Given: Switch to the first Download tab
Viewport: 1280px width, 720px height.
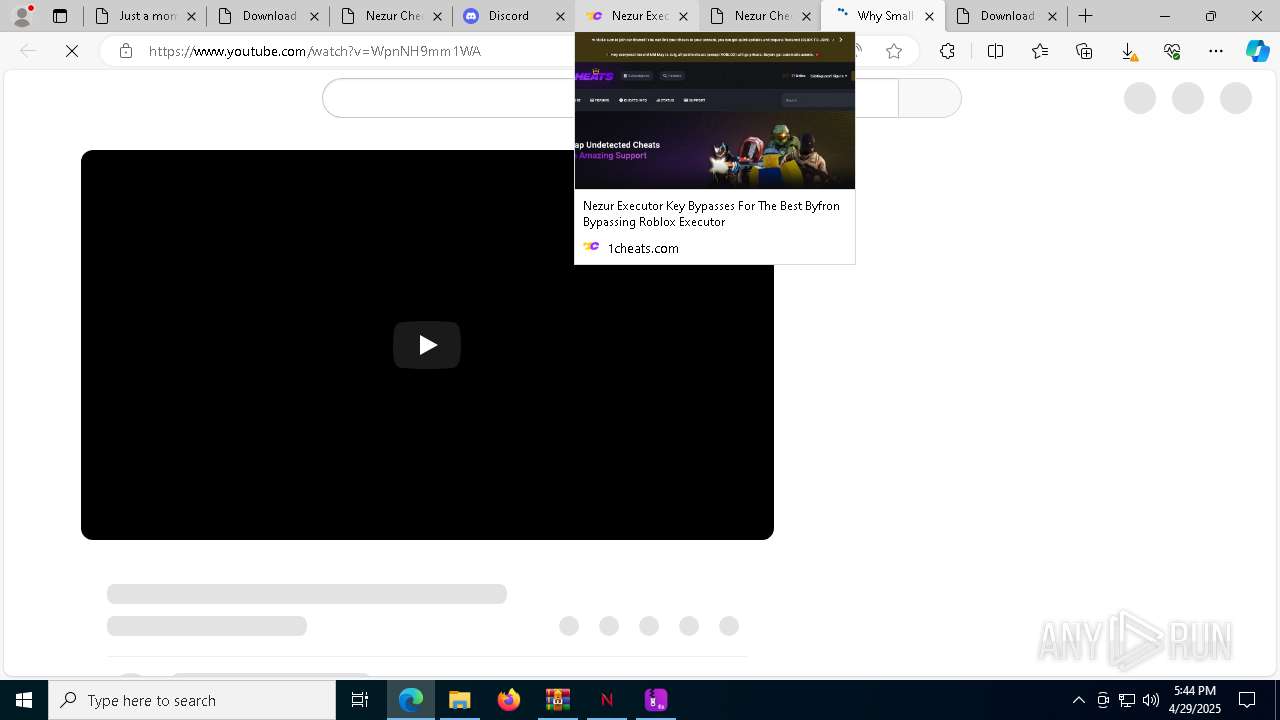Looking at the screenshot, I should point(269,16).
